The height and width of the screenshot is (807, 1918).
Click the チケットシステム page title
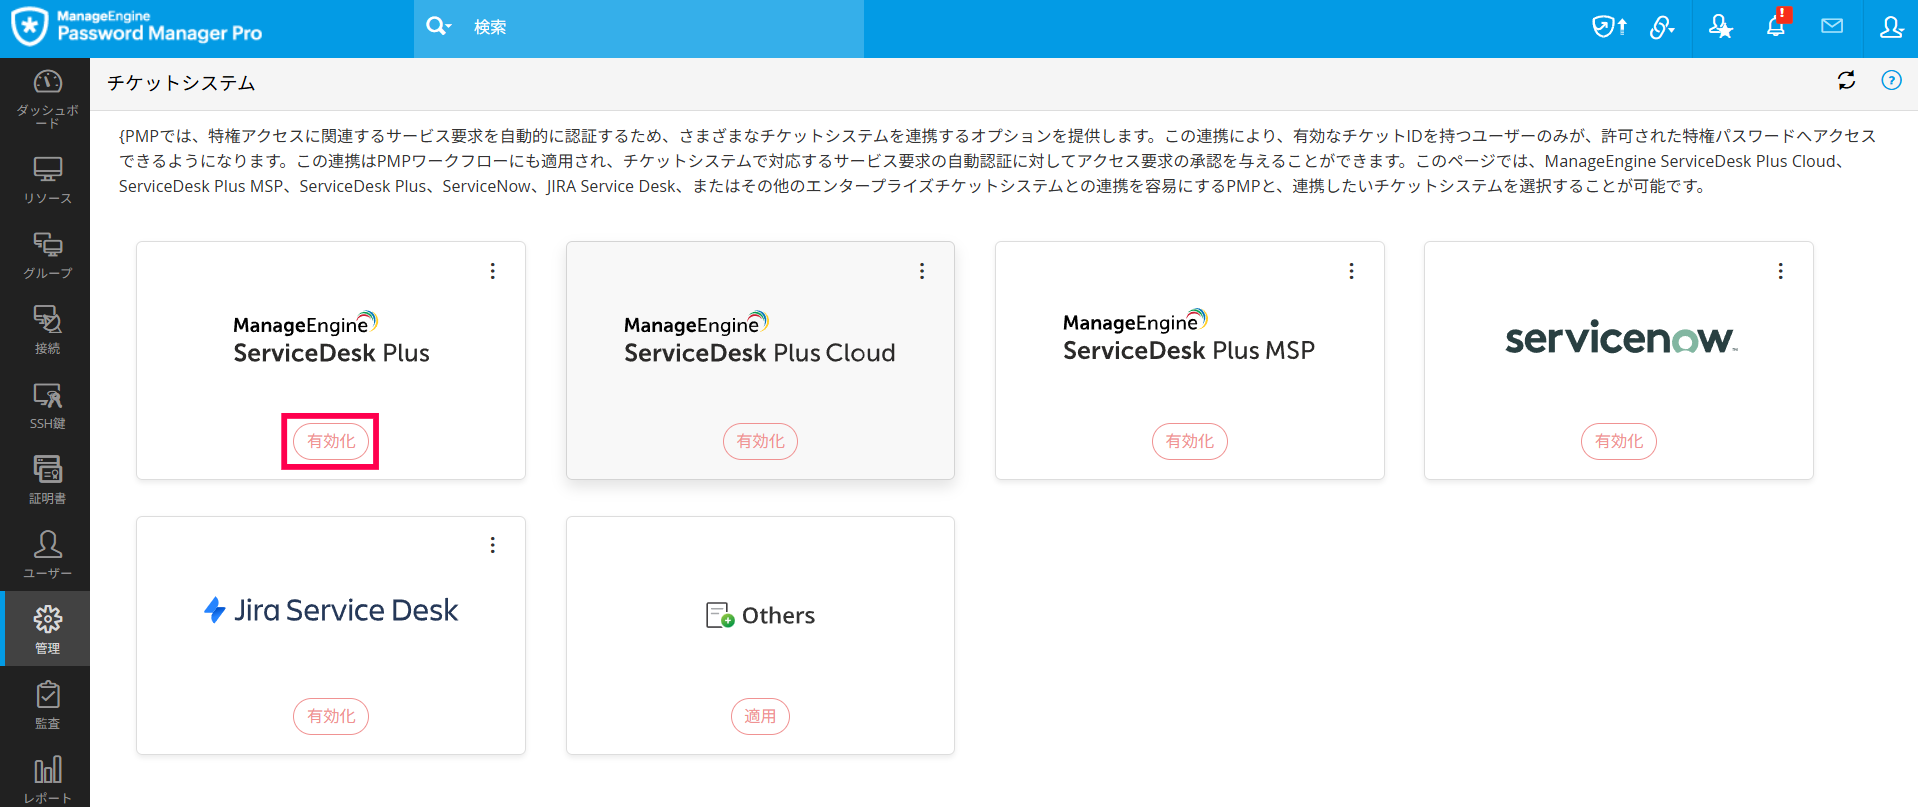click(181, 83)
